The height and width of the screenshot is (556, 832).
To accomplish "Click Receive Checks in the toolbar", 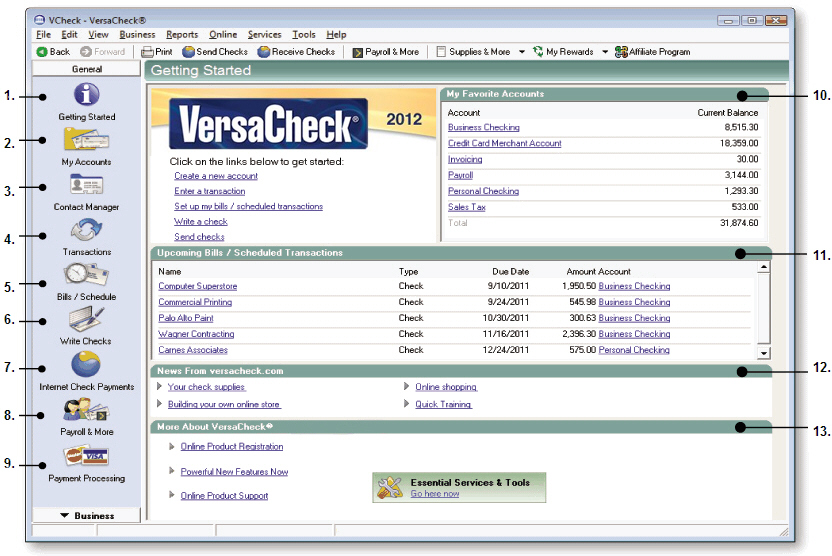I will click(296, 51).
